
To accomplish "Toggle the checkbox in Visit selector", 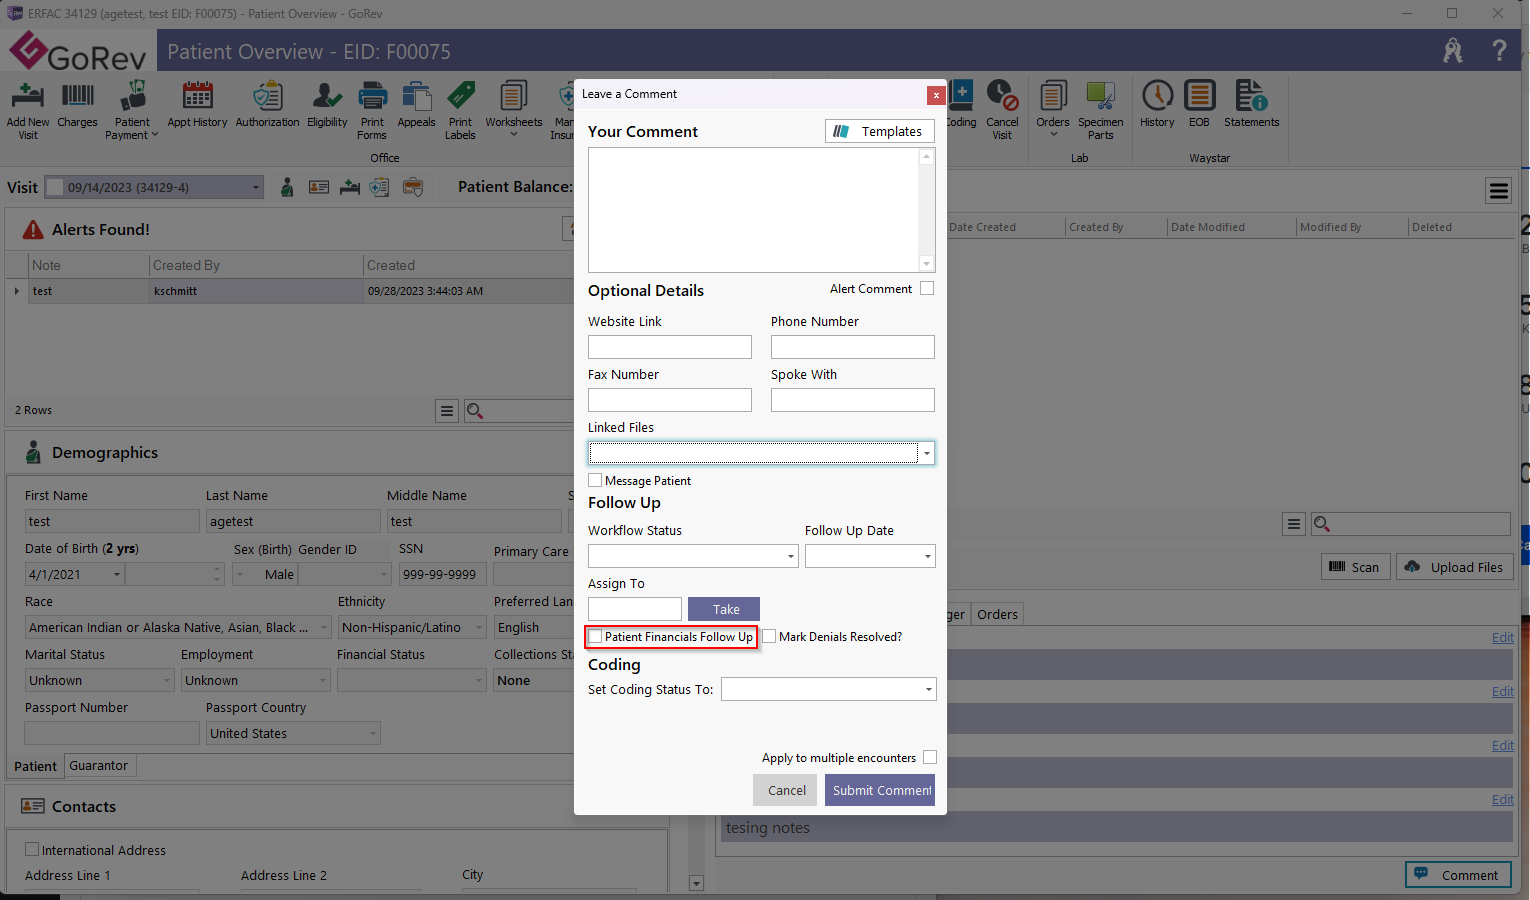I will pyautogui.click(x=56, y=187).
